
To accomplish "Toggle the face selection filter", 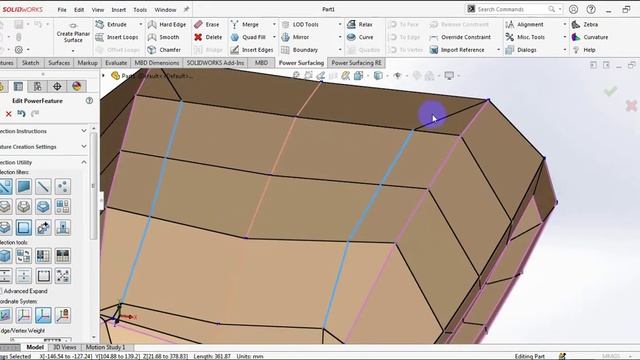I will (x=24, y=187).
